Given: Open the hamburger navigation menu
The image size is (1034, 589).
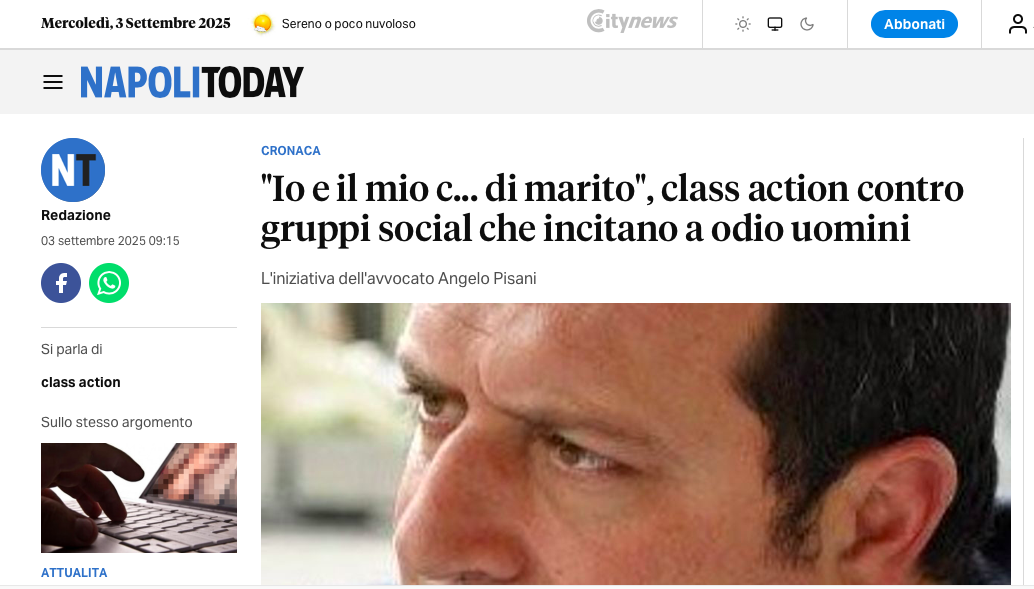Looking at the screenshot, I should (53, 82).
